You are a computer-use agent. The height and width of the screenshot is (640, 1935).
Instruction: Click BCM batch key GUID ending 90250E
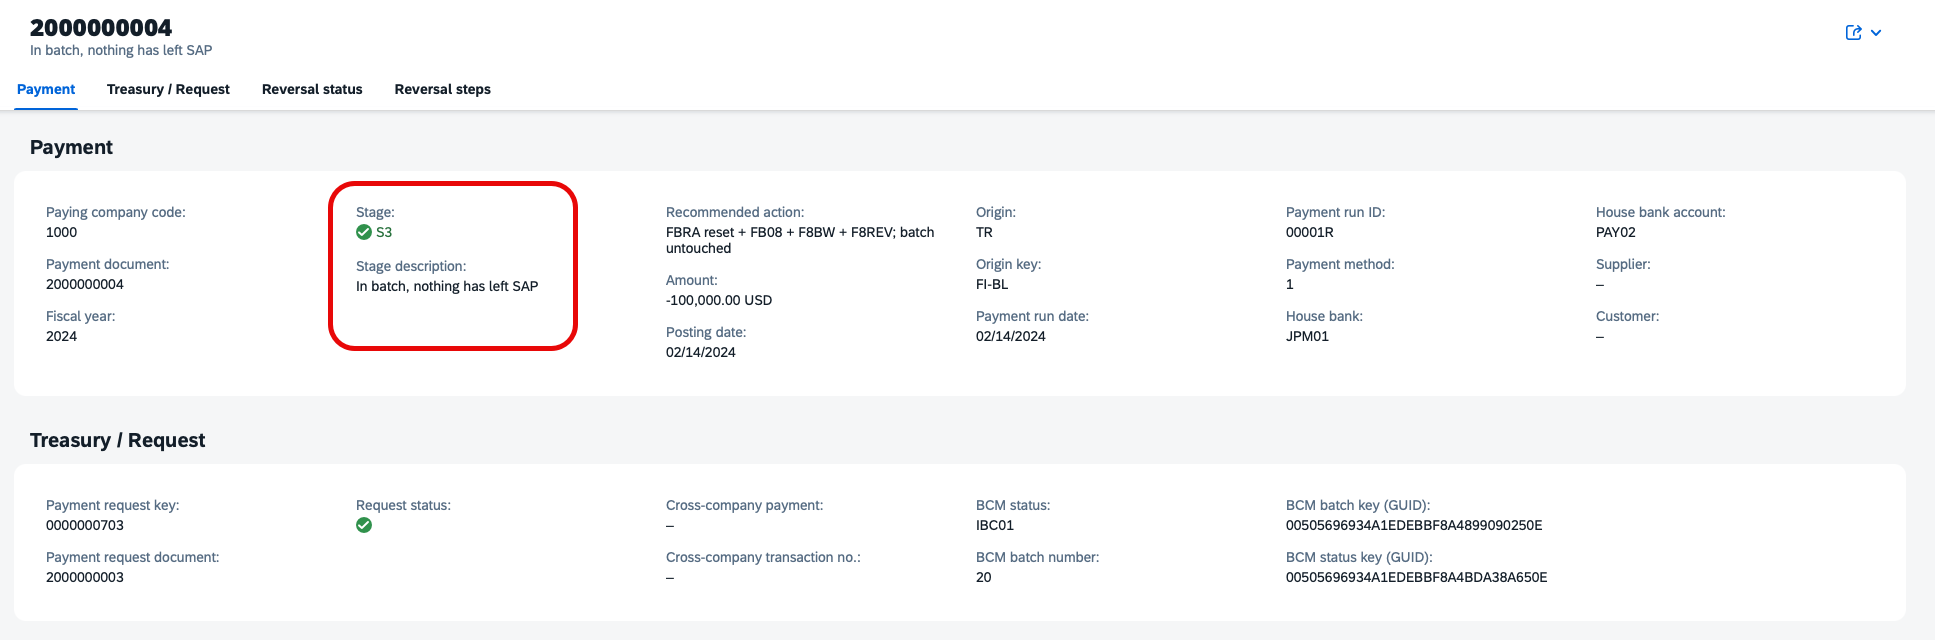point(1414,525)
